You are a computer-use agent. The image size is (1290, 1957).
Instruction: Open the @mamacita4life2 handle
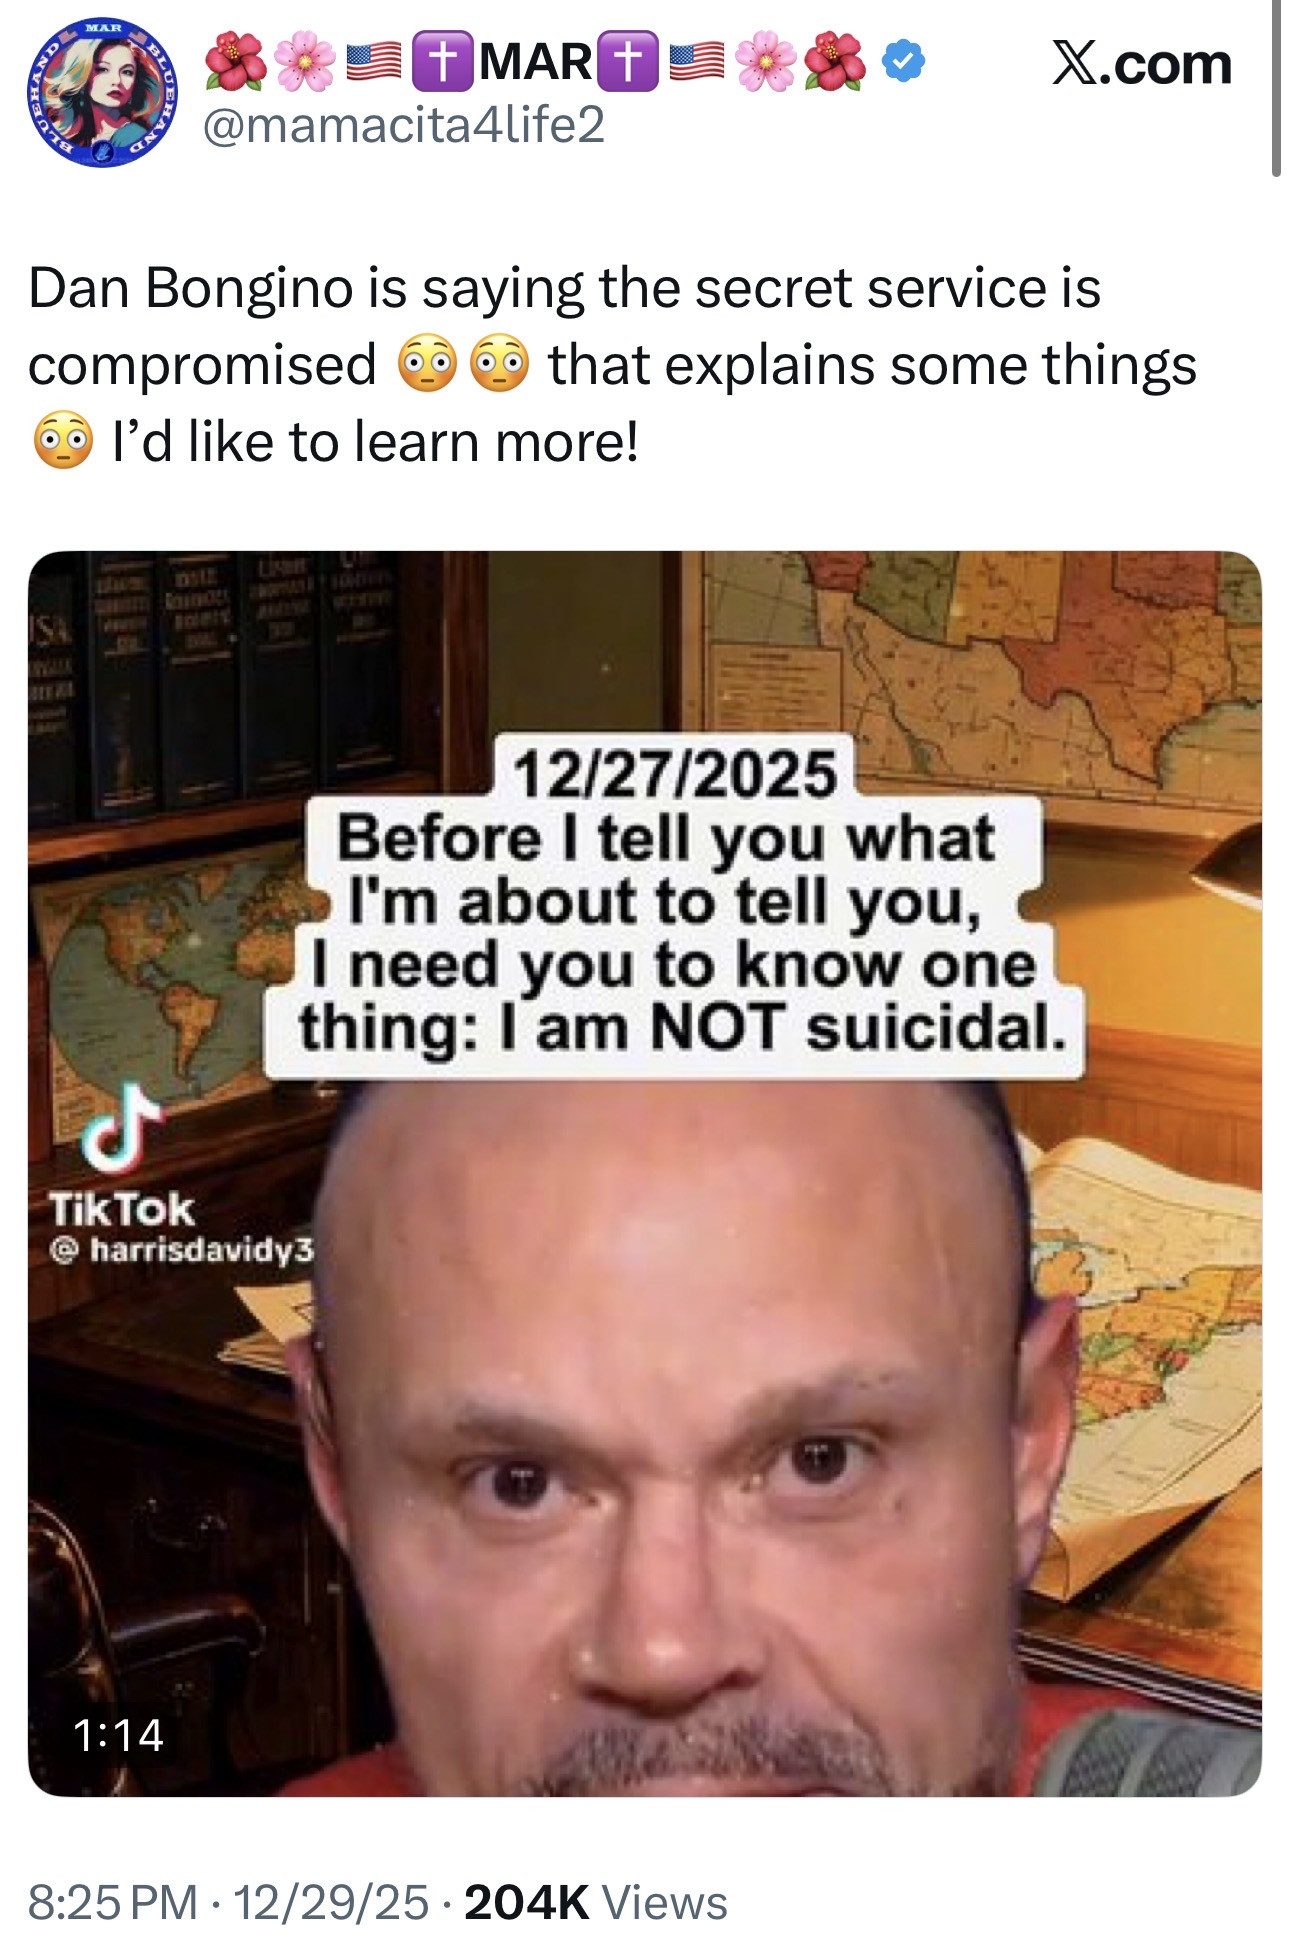click(x=404, y=124)
